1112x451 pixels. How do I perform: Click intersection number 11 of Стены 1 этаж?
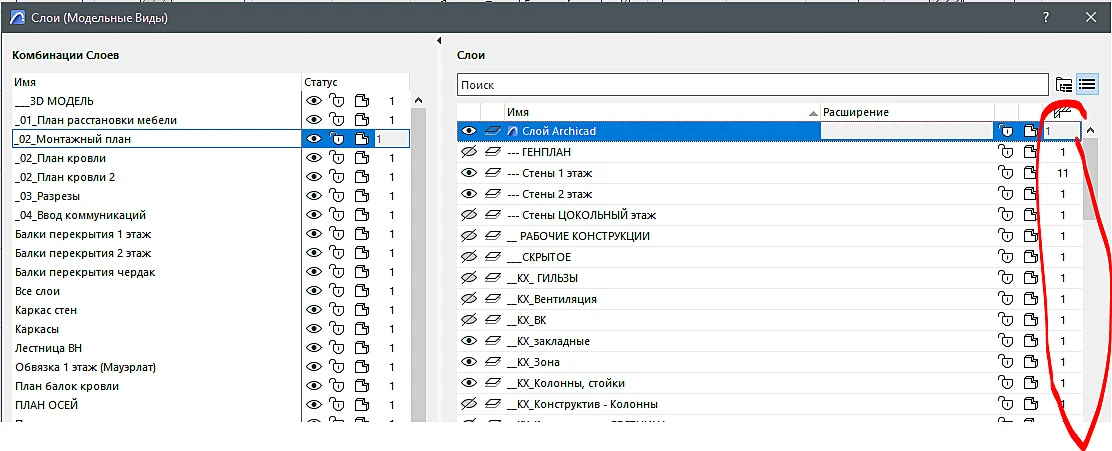(1062, 173)
